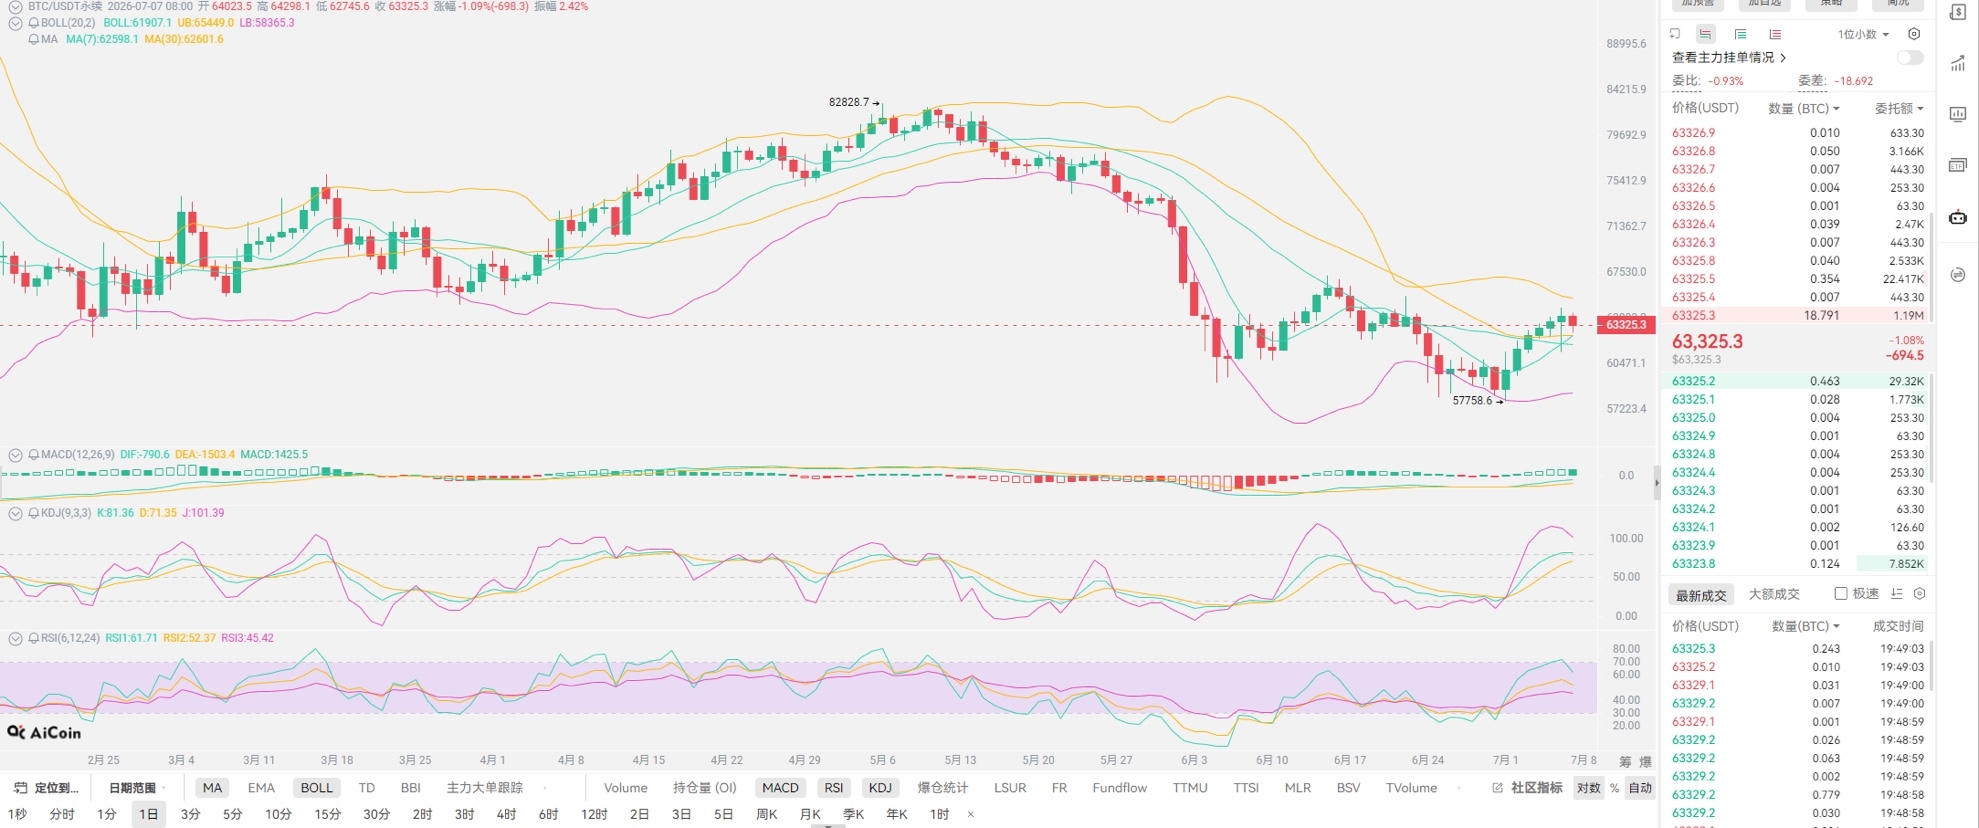Show sell orders only in order book
The height and width of the screenshot is (828, 1979).
click(1775, 34)
